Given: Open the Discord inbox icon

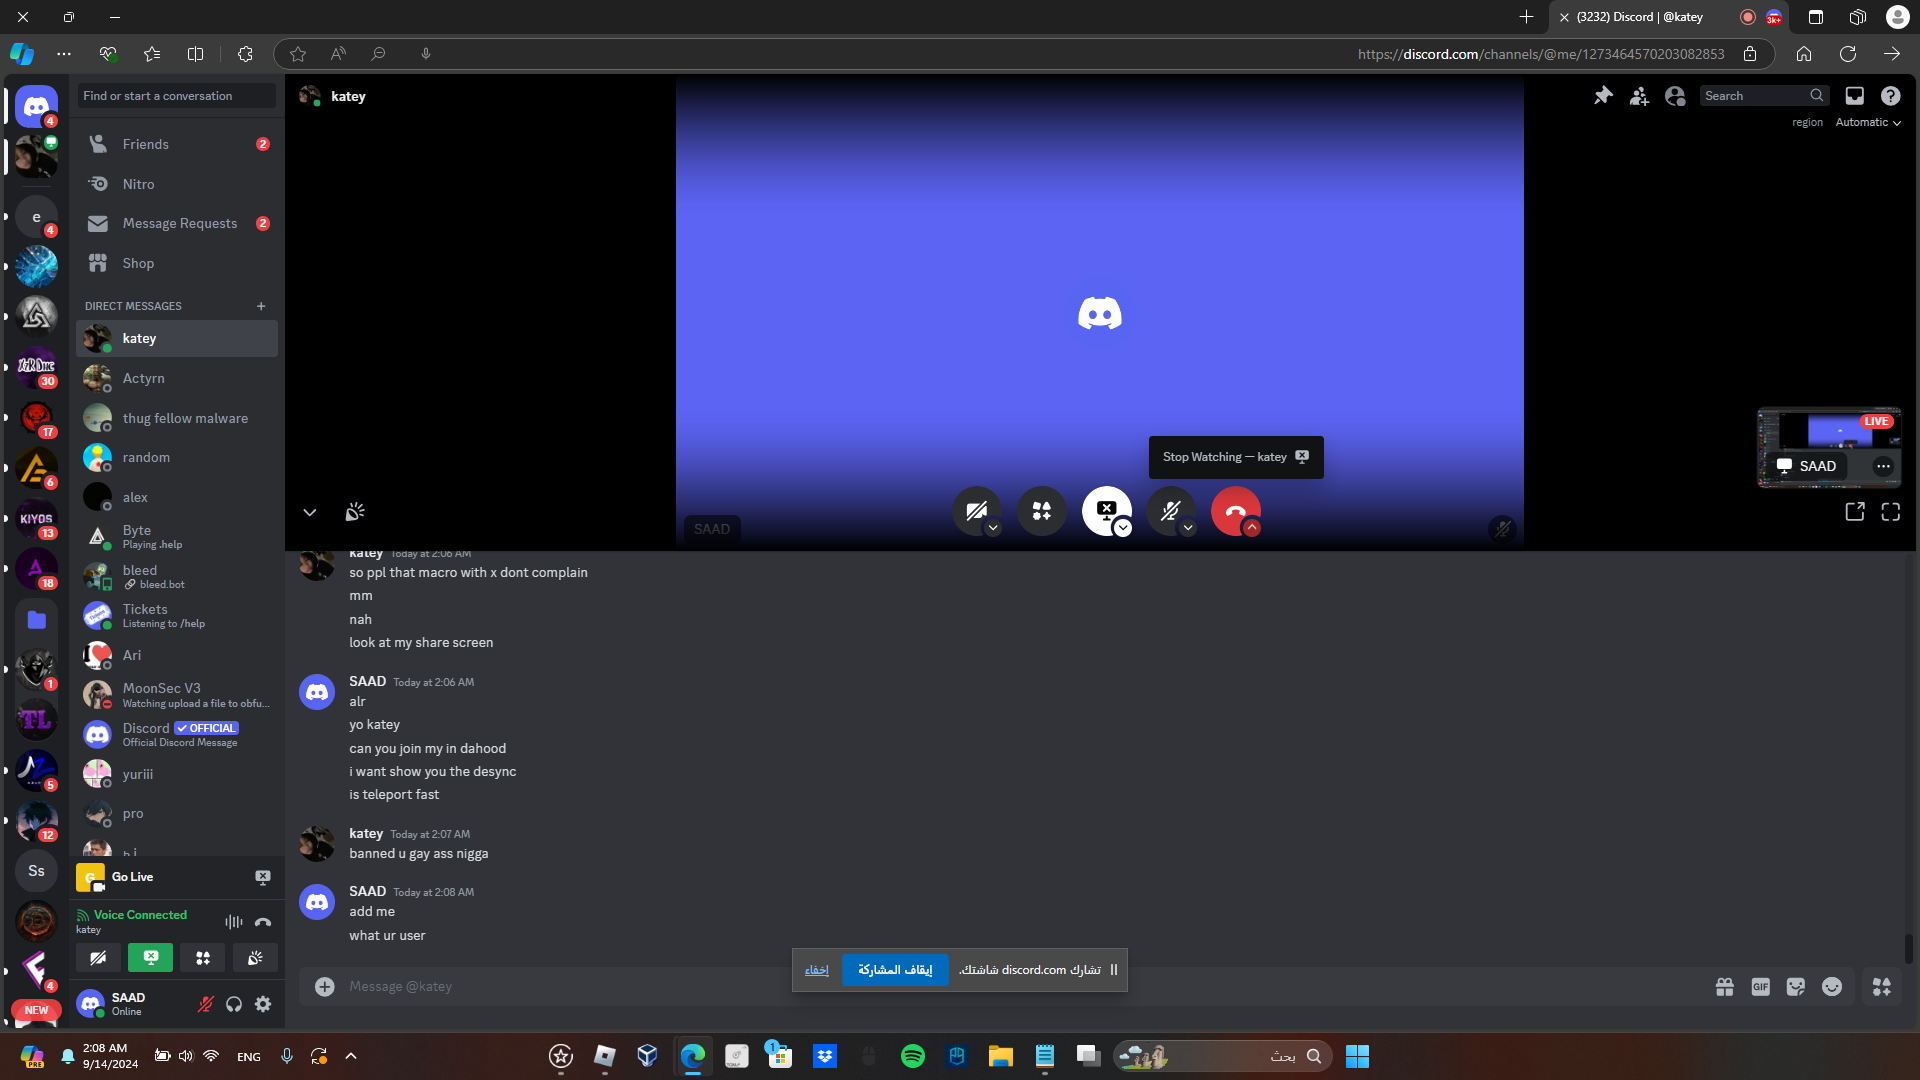Looking at the screenshot, I should (x=1854, y=96).
